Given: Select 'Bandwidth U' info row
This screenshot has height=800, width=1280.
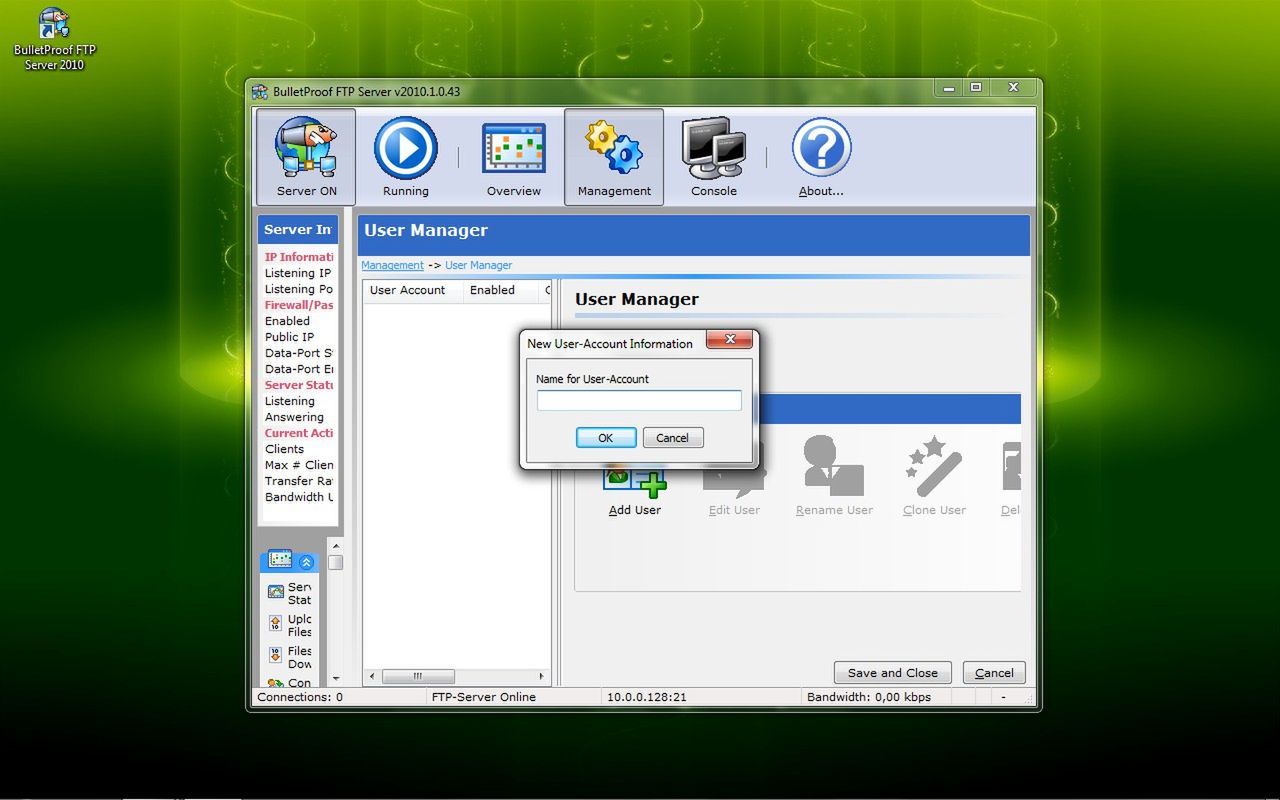Looking at the screenshot, I should click(x=299, y=497).
